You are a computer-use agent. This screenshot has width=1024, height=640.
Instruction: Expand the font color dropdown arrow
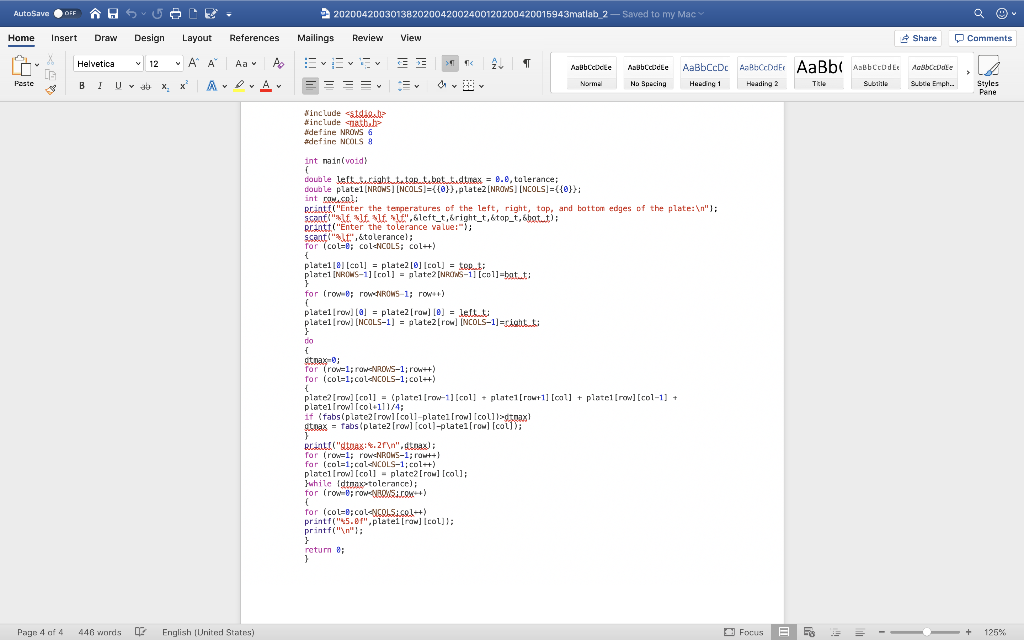click(279, 86)
